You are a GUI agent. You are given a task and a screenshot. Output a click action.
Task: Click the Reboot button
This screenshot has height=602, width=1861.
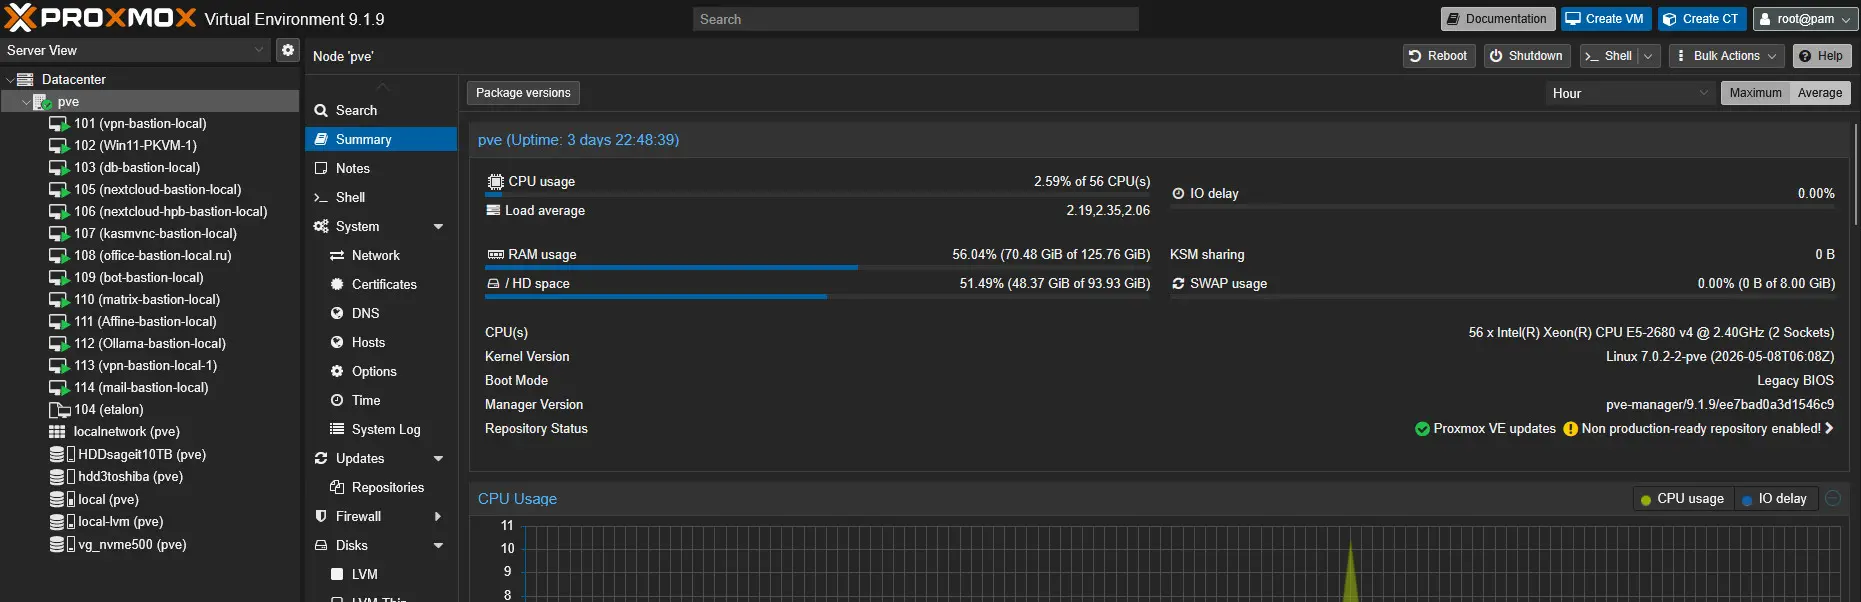[1438, 56]
